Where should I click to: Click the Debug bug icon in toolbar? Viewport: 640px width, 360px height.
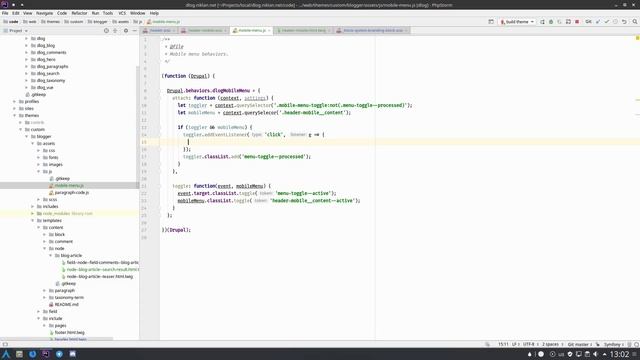pyautogui.click(x=551, y=22)
